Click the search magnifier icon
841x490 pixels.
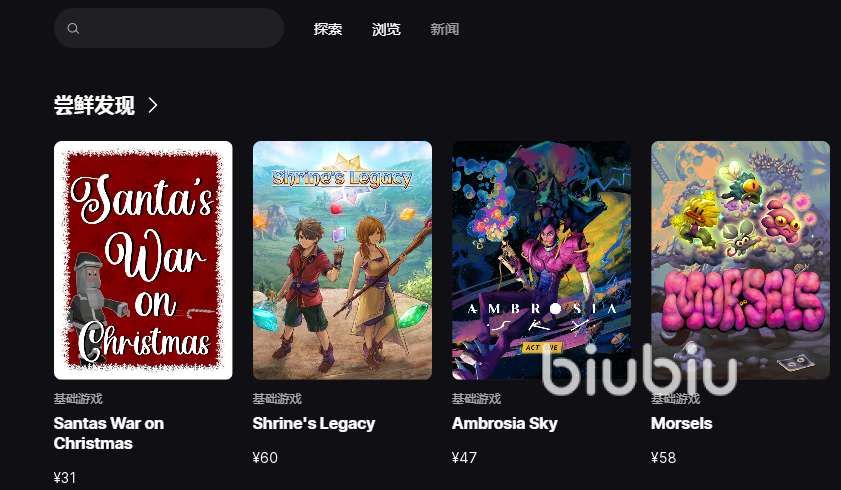[73, 28]
